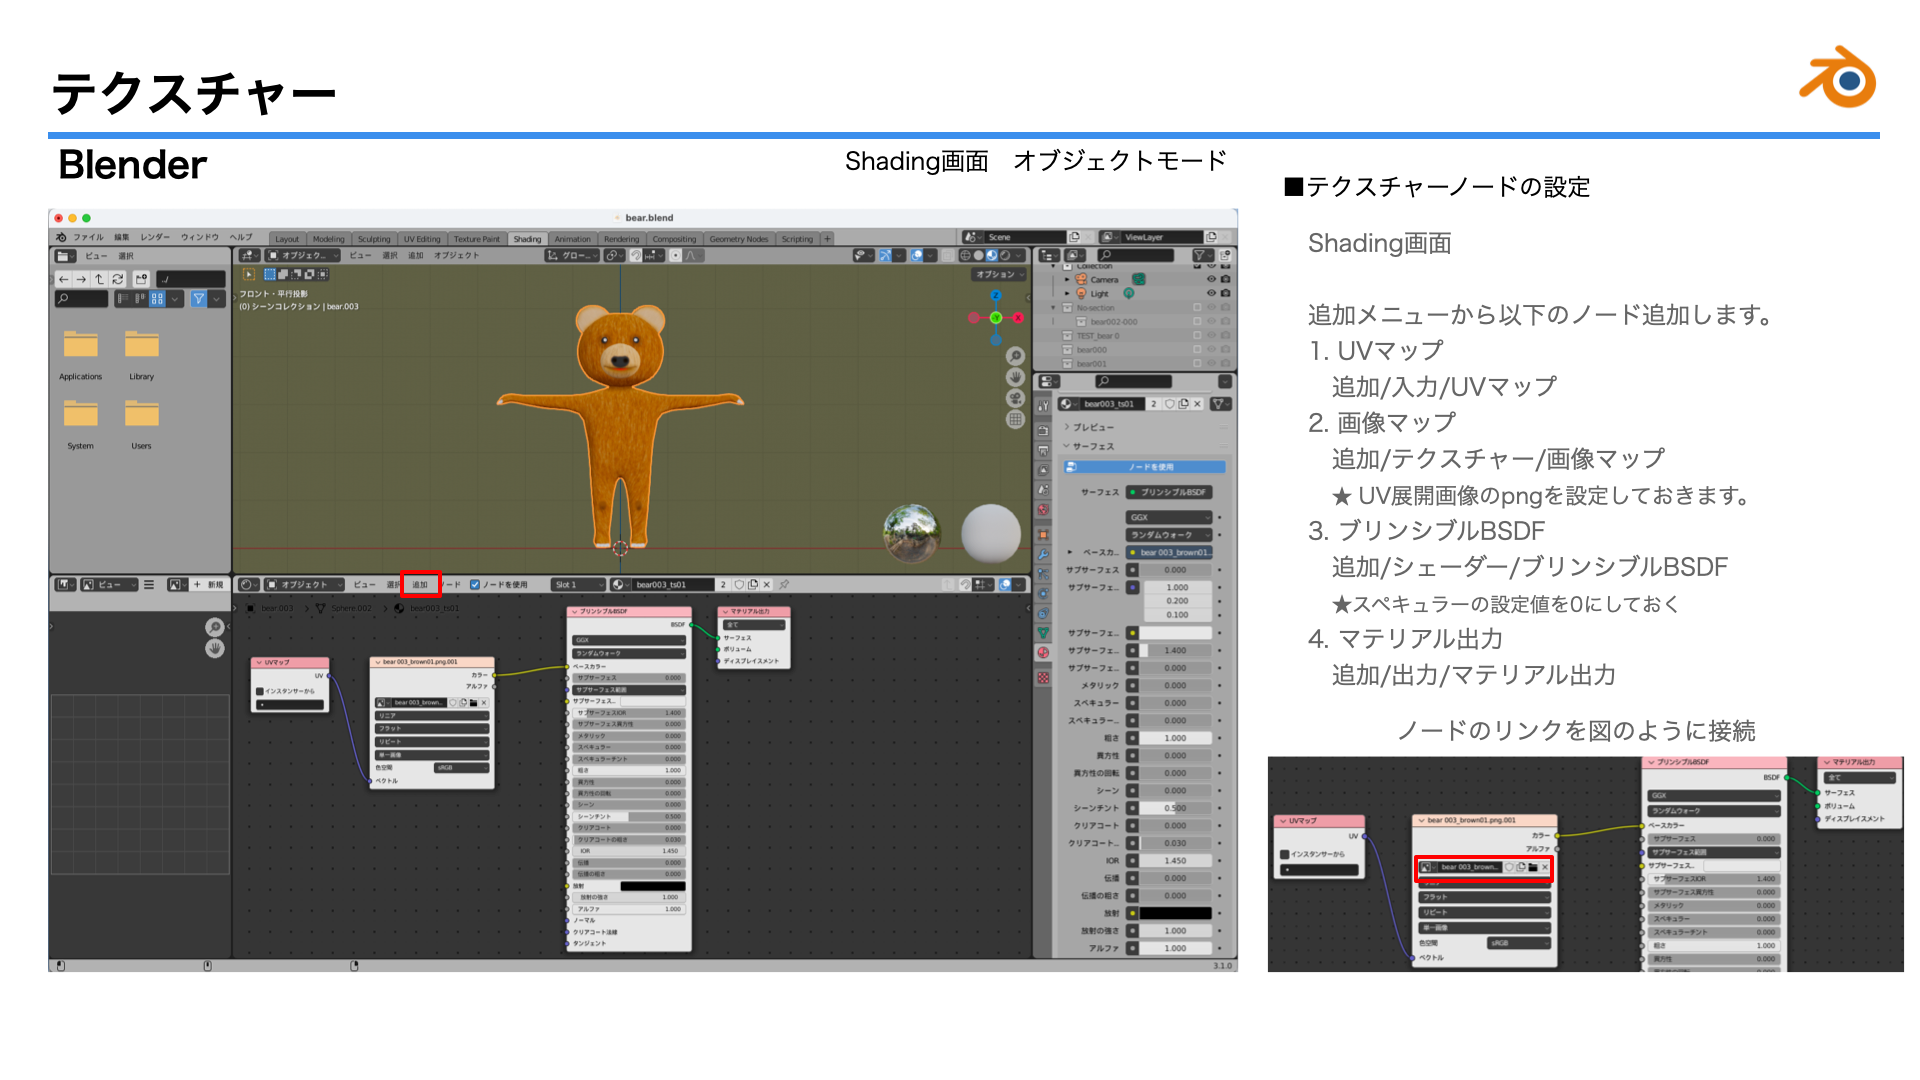The image size is (1920, 1080).
Task: Click the pin icon in node editor header
Action: tap(785, 584)
